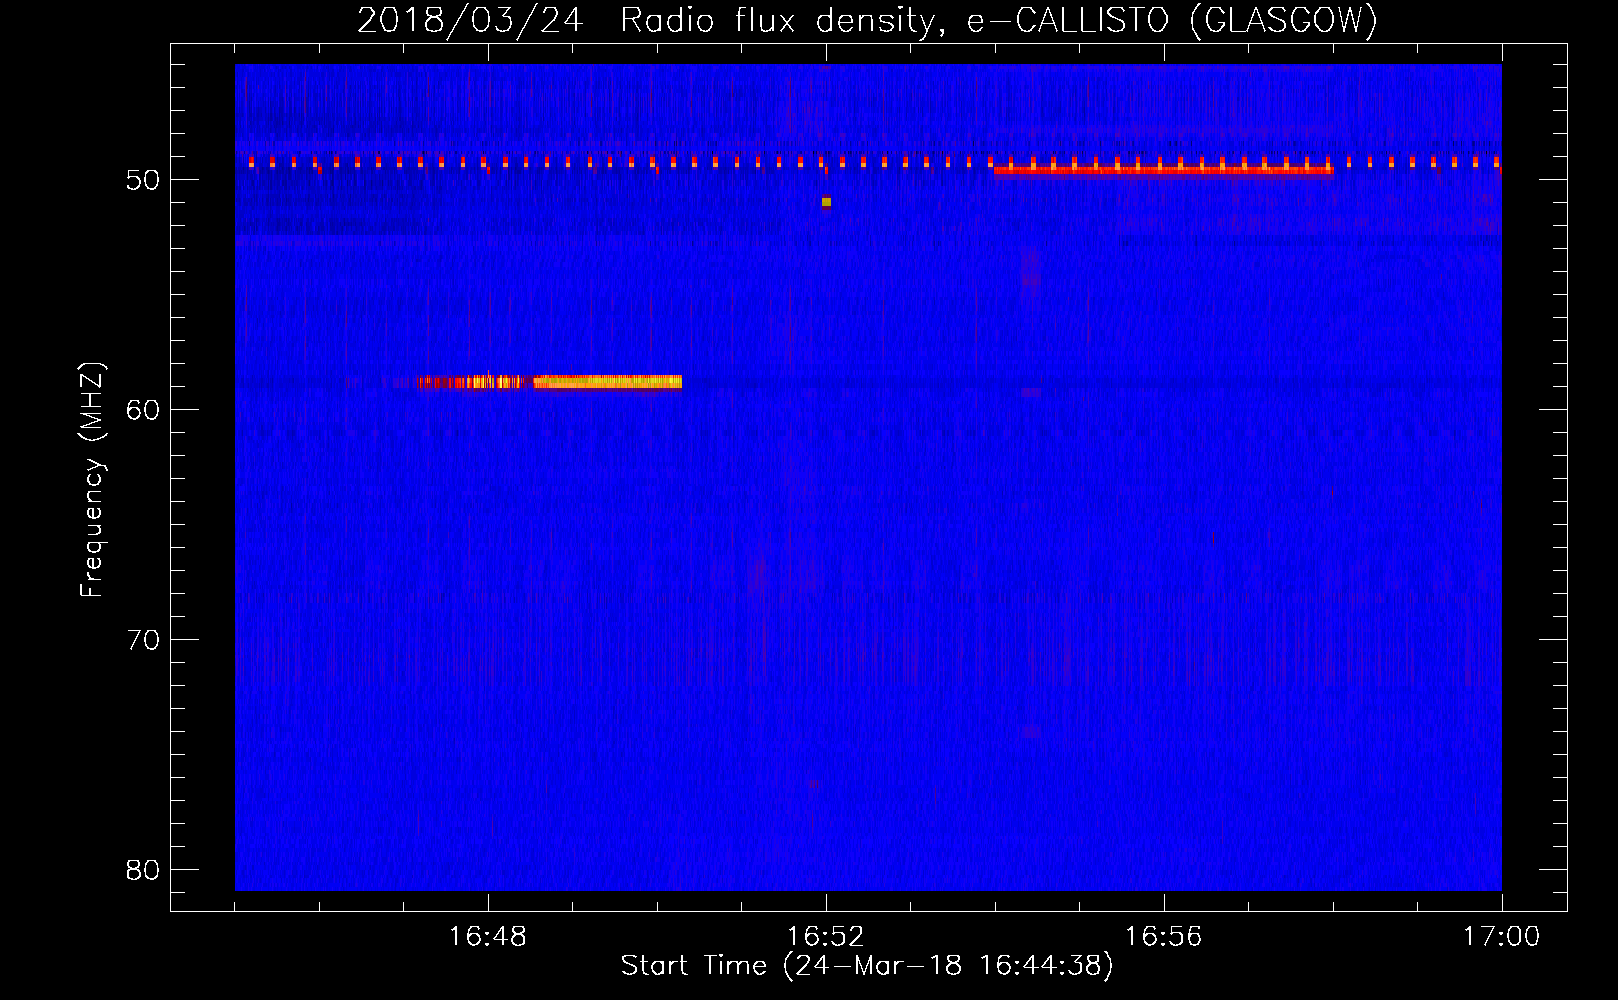The image size is (1618, 1000).
Task: Click the plot title '2018/03/24 Radio flux density'
Action: pos(648,20)
